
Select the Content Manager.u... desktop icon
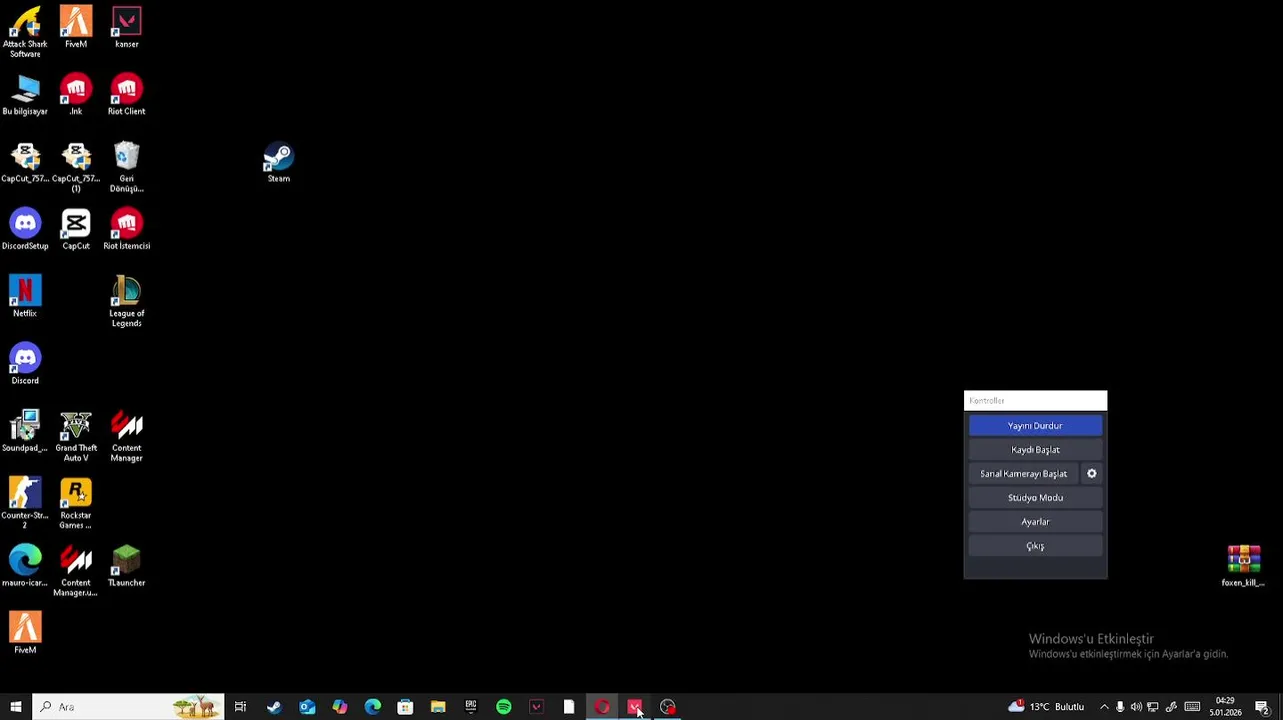coord(76,571)
